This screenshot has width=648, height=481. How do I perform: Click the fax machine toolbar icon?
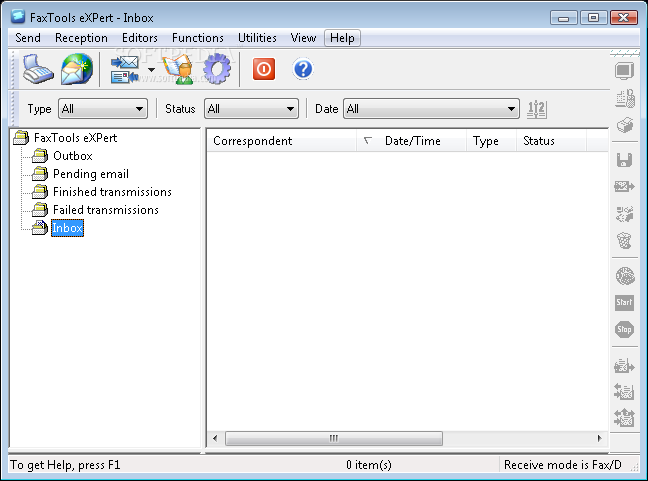(38, 69)
